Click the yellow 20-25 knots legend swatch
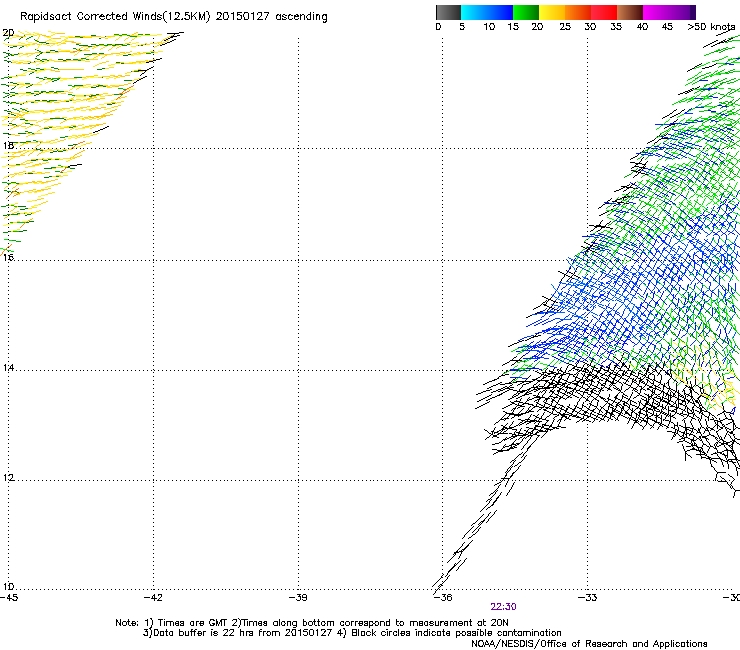740x650 pixels. (552, 12)
